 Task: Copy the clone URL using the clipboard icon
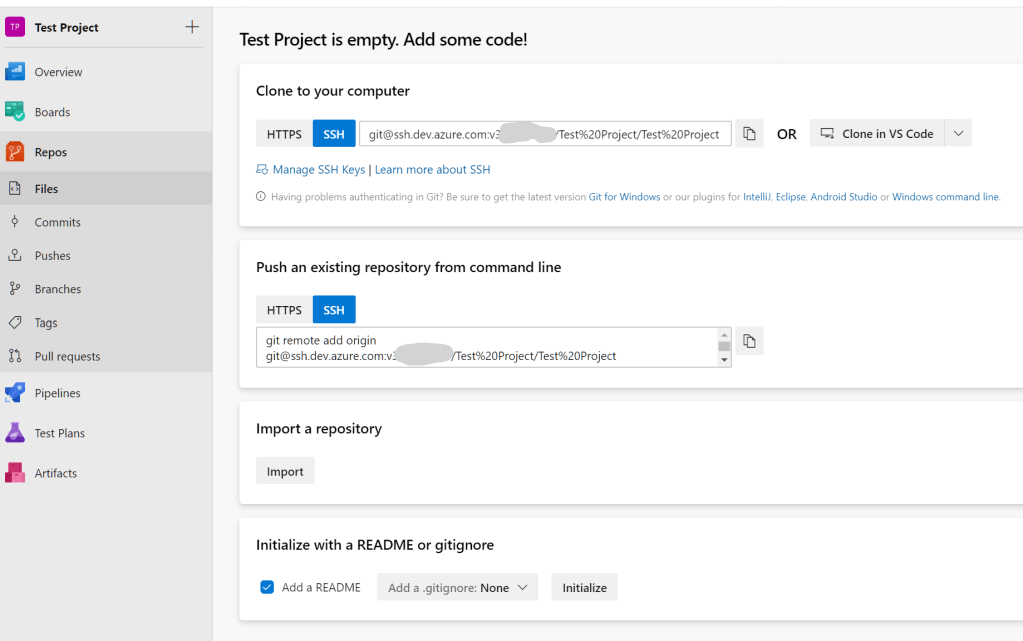(x=749, y=132)
